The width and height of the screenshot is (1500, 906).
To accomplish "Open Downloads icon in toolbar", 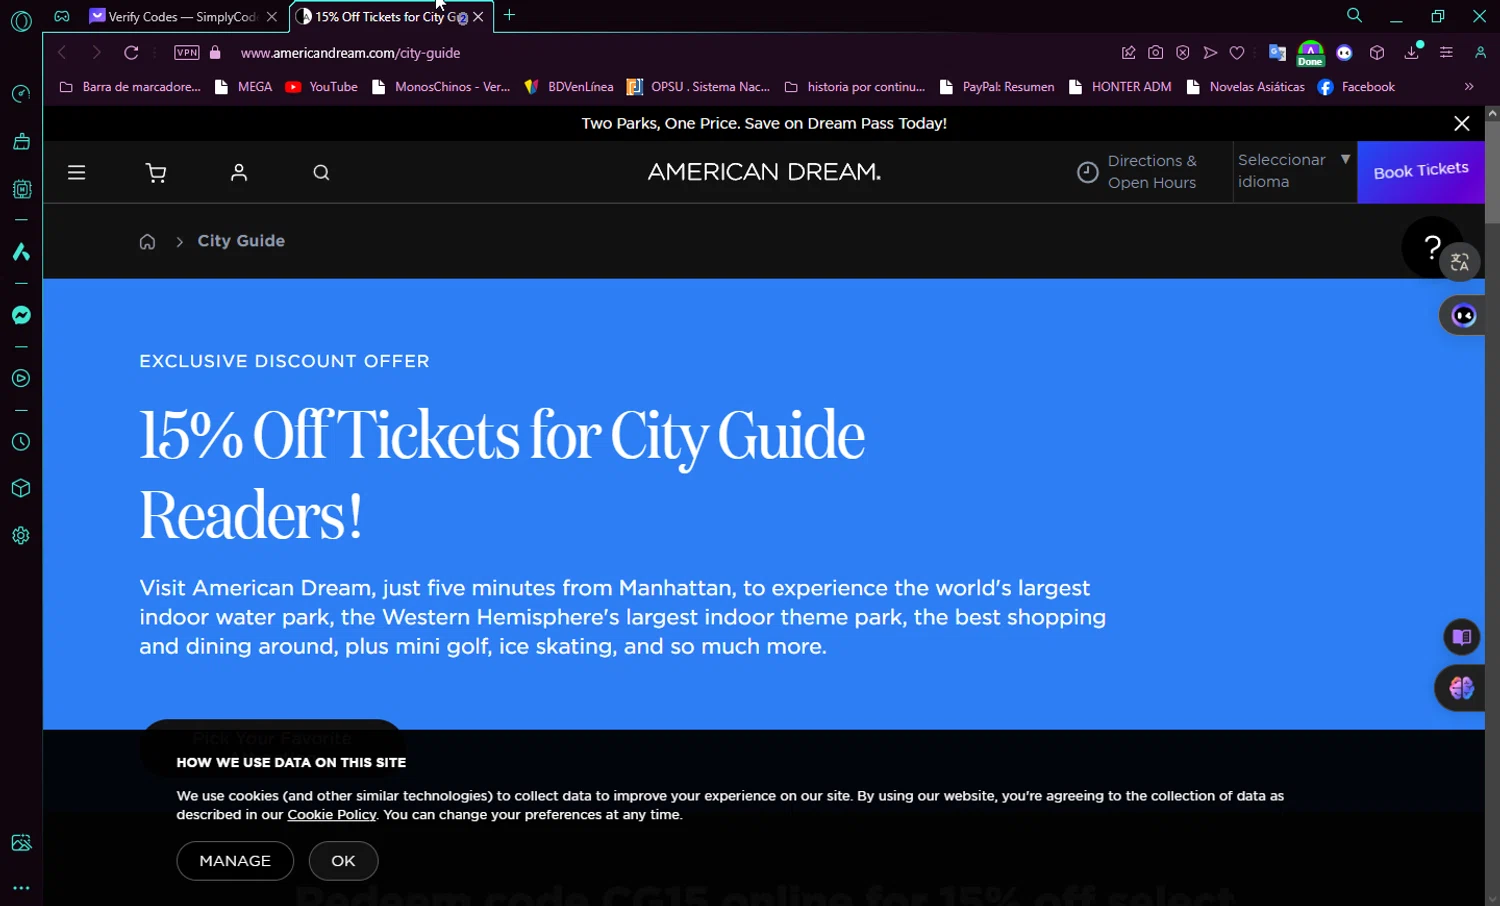I will (1412, 53).
